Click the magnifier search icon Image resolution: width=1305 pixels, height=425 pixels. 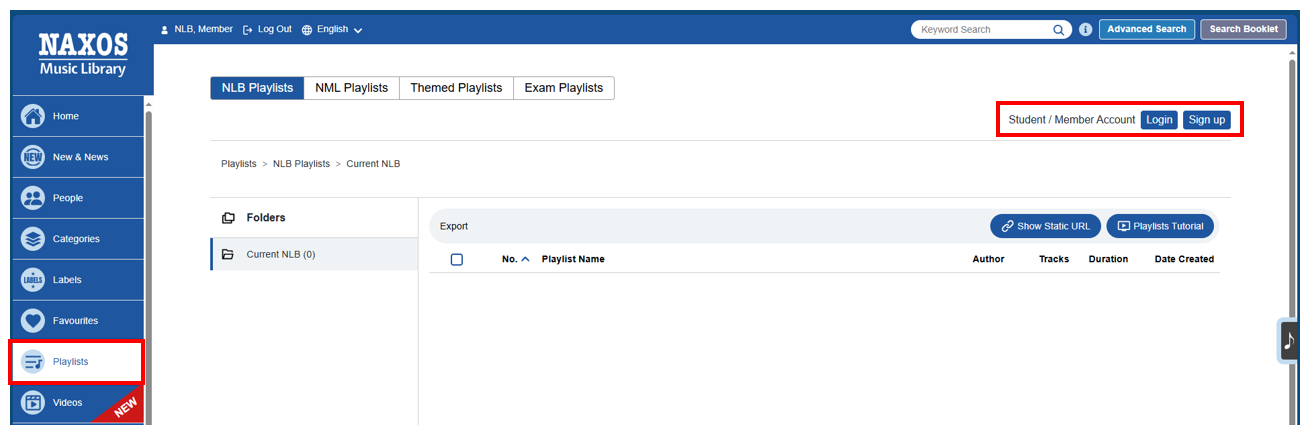(1059, 30)
